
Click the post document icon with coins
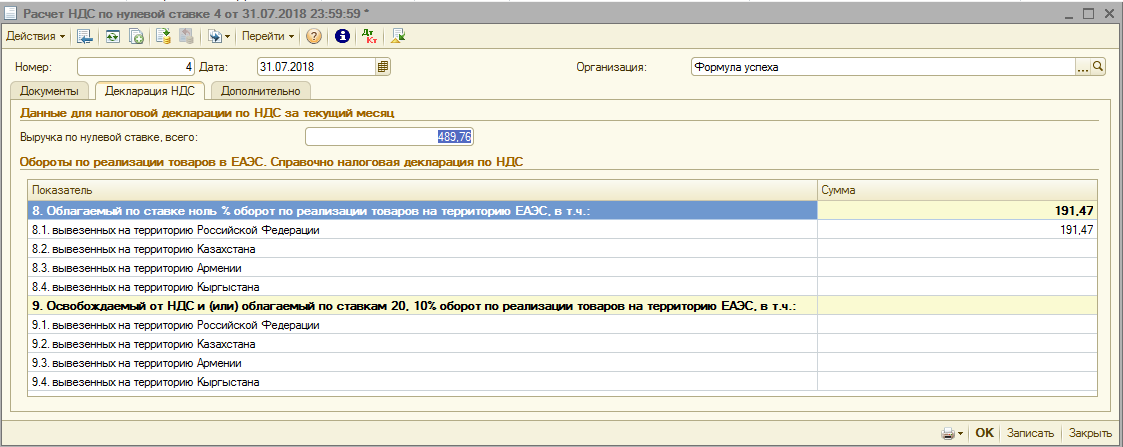pos(163,37)
